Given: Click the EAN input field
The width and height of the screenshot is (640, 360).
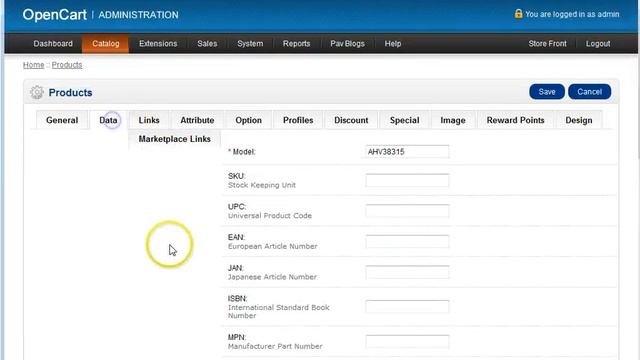Looking at the screenshot, I should click(407, 241).
